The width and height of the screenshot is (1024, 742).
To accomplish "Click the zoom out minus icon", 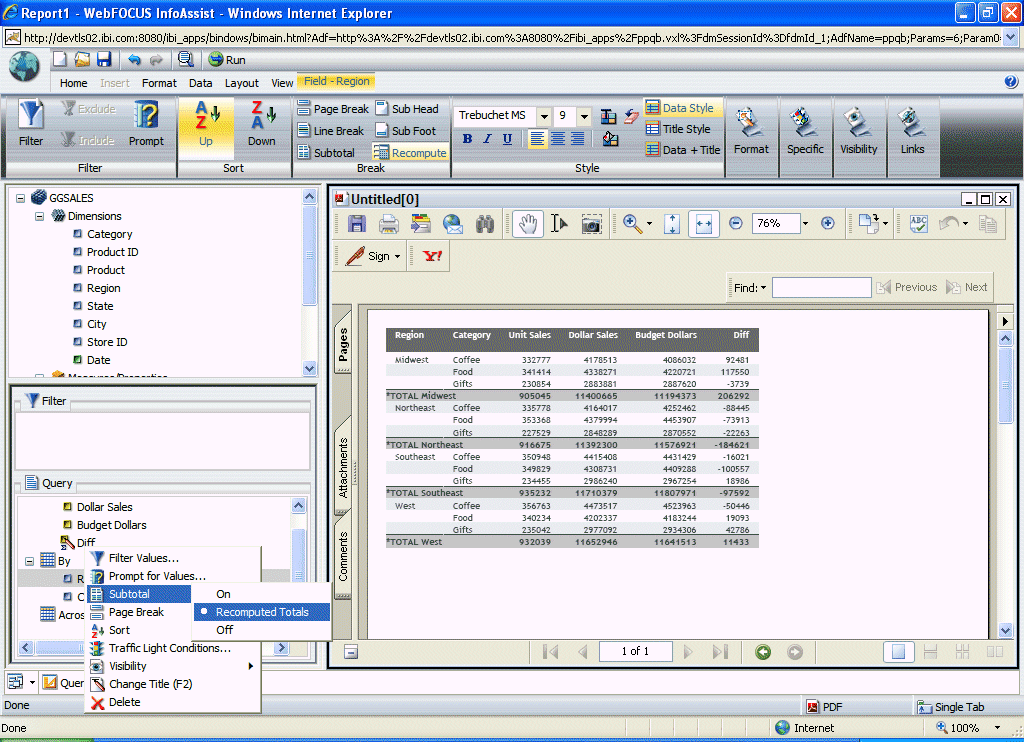I will pos(735,223).
